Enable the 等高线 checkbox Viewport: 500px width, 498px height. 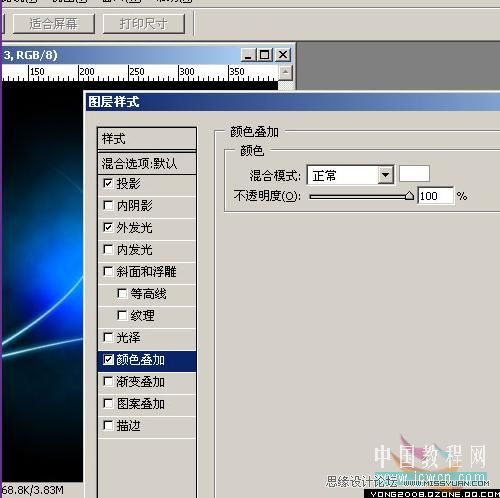(122, 293)
